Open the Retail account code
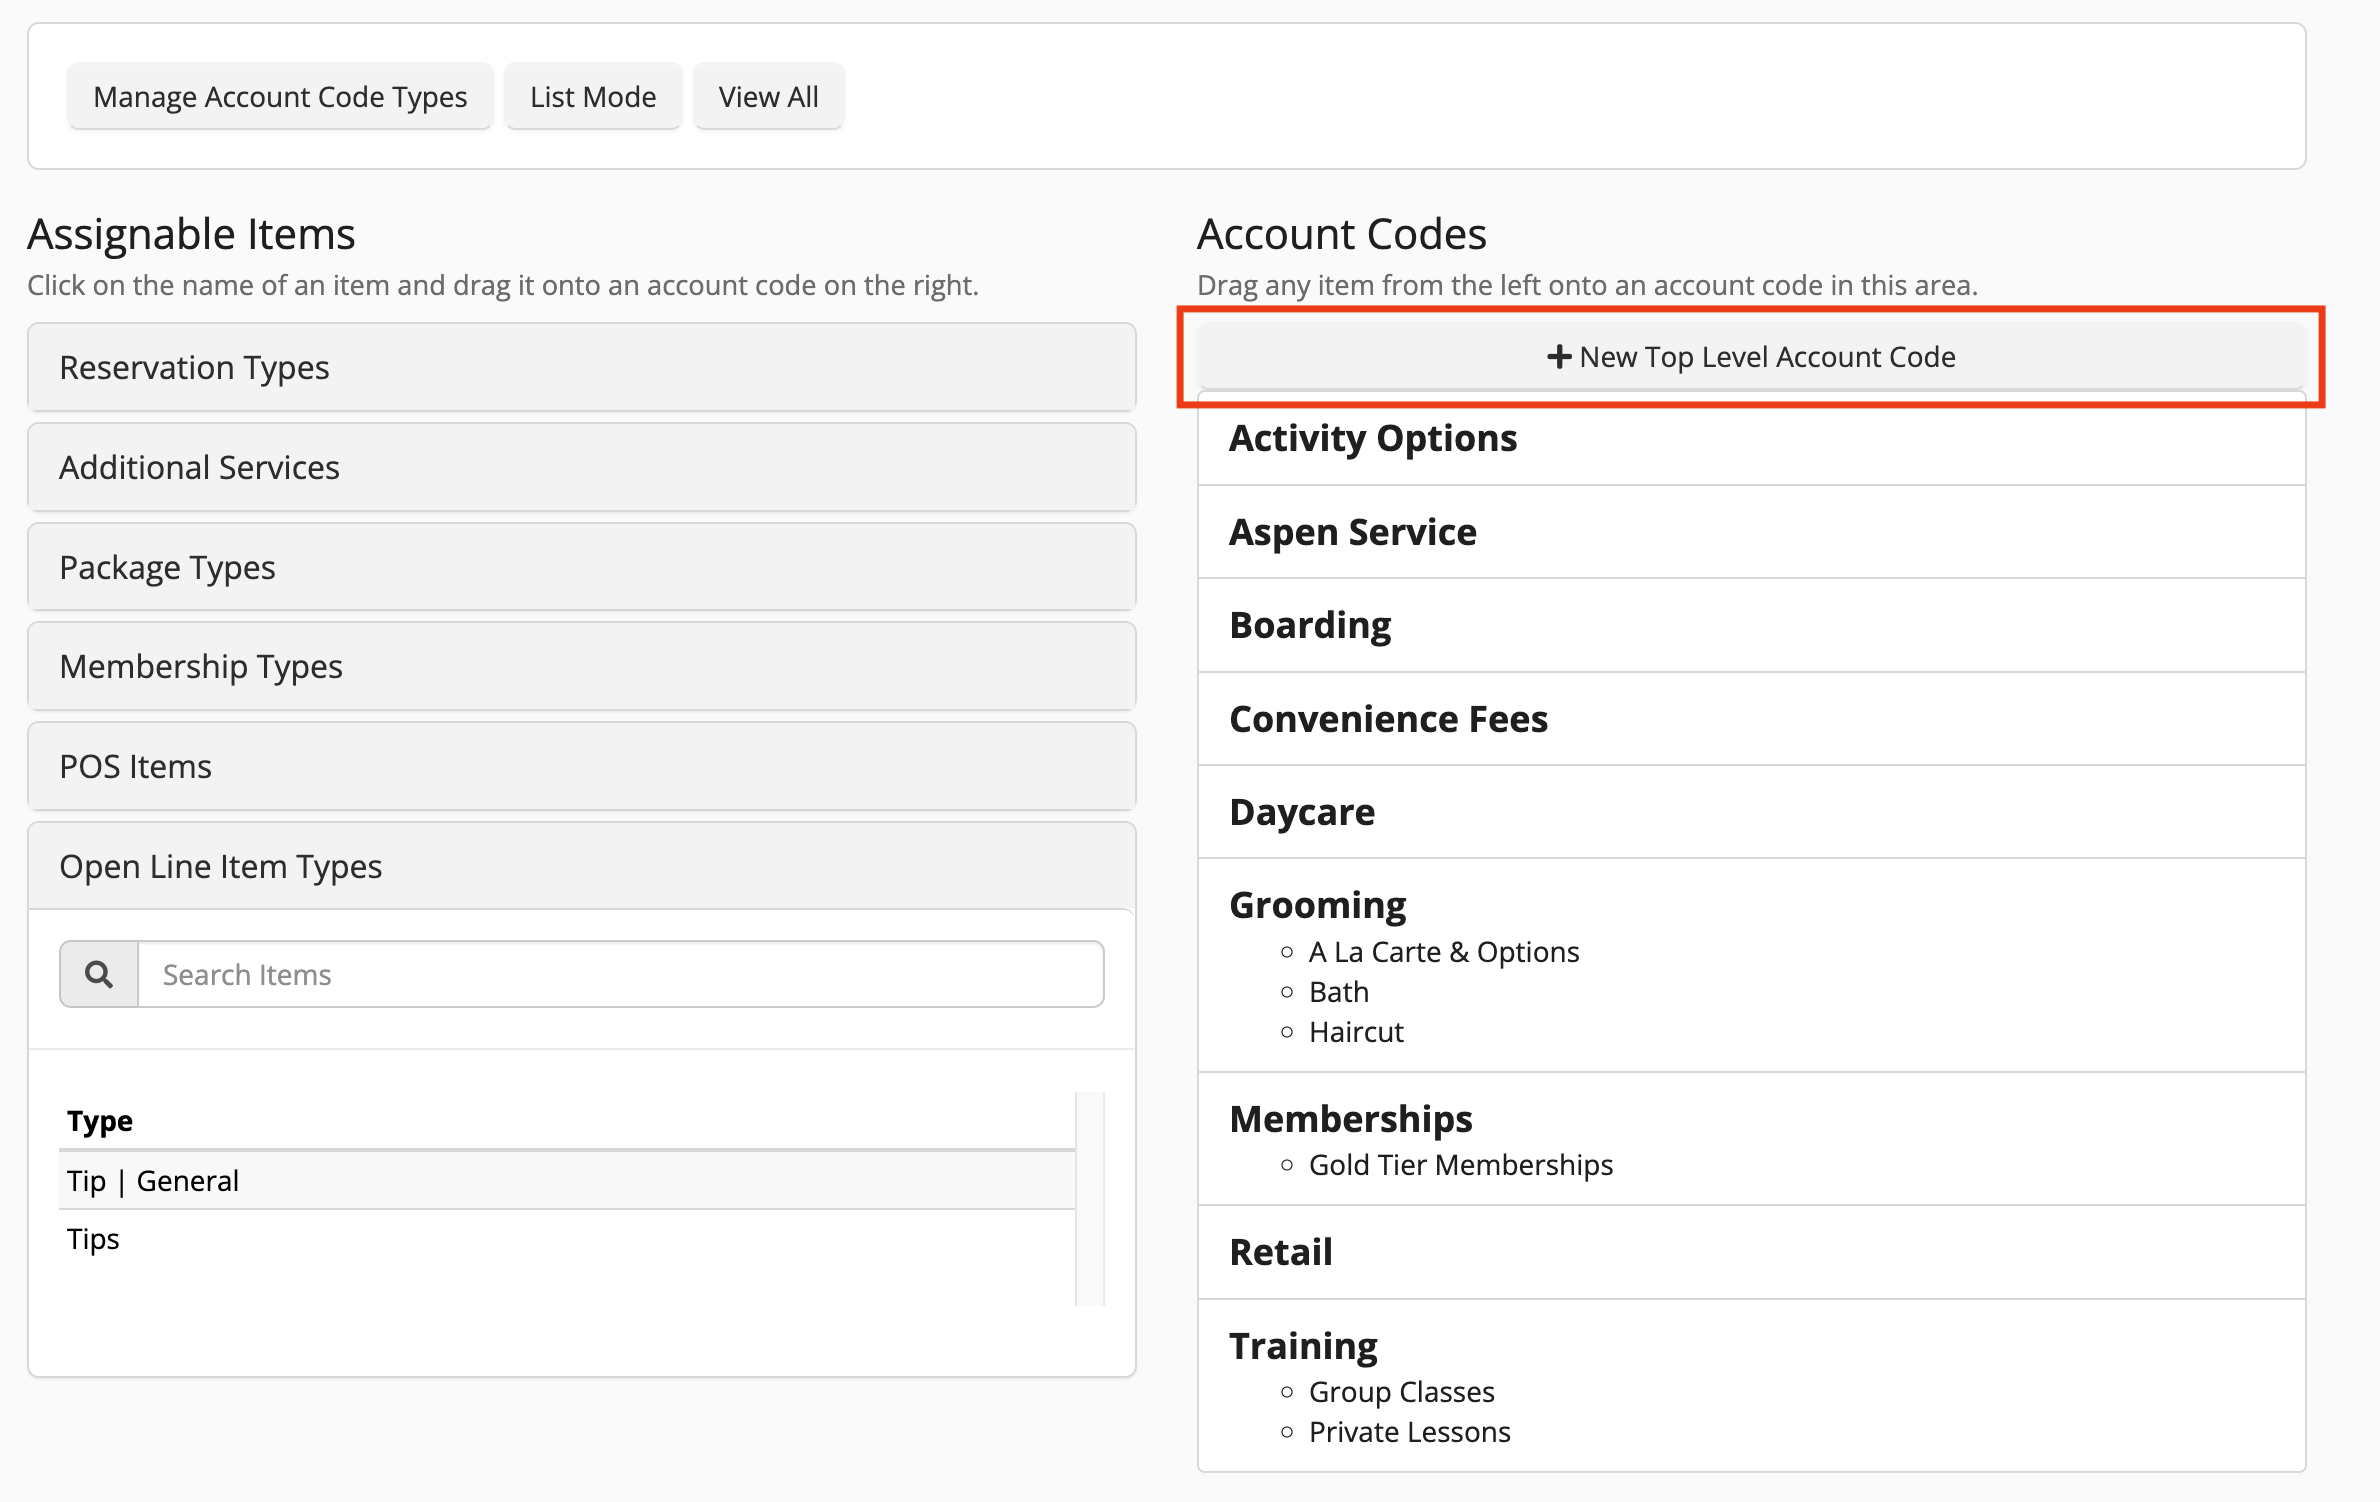 click(1281, 1252)
